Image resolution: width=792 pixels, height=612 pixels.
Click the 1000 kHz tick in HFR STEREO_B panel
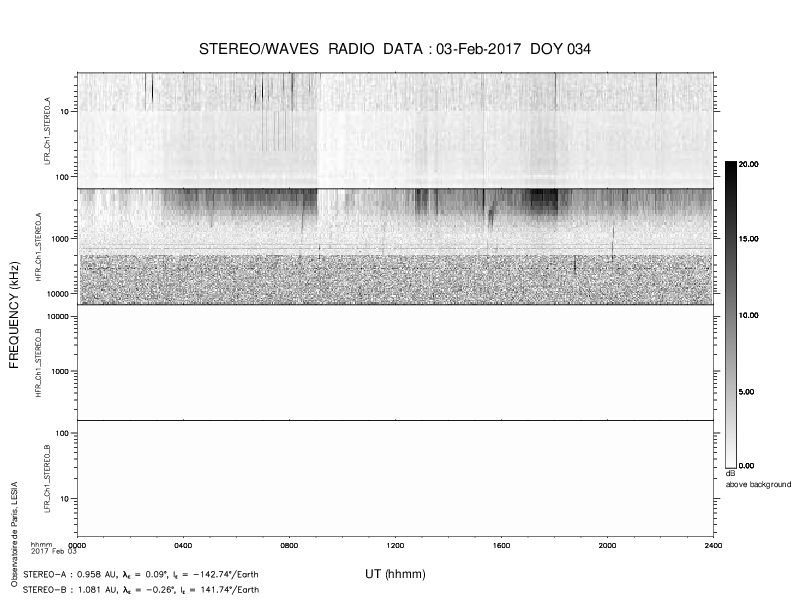click(x=61, y=372)
